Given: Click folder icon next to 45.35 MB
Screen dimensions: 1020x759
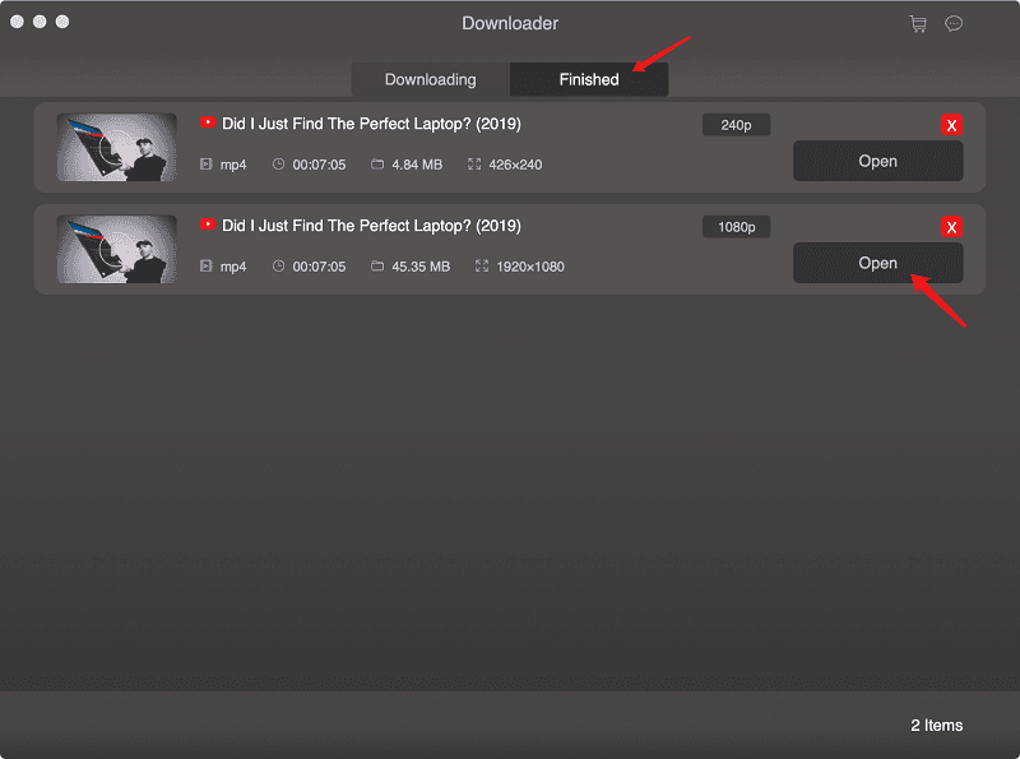Looking at the screenshot, I should pyautogui.click(x=377, y=266).
